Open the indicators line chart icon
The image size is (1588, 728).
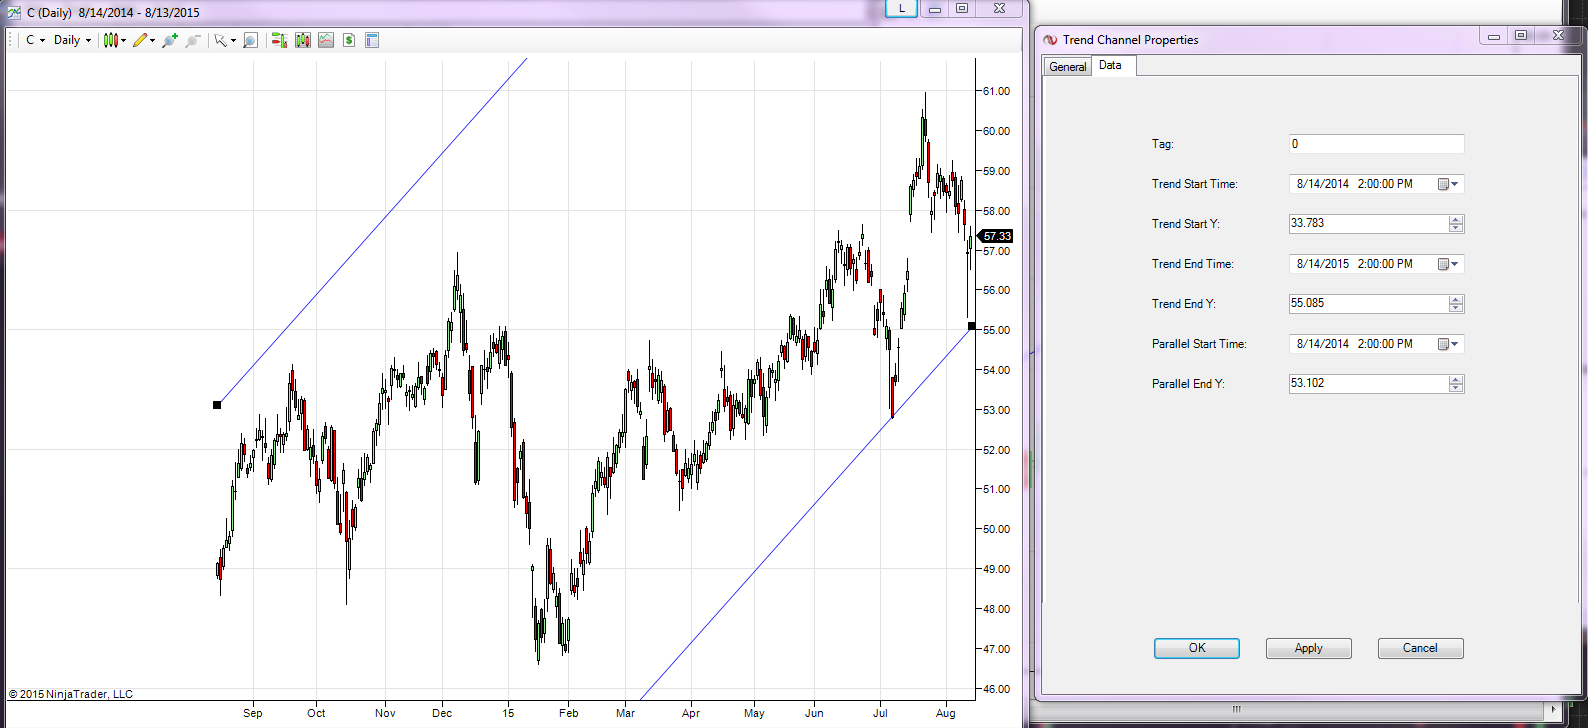(x=326, y=40)
